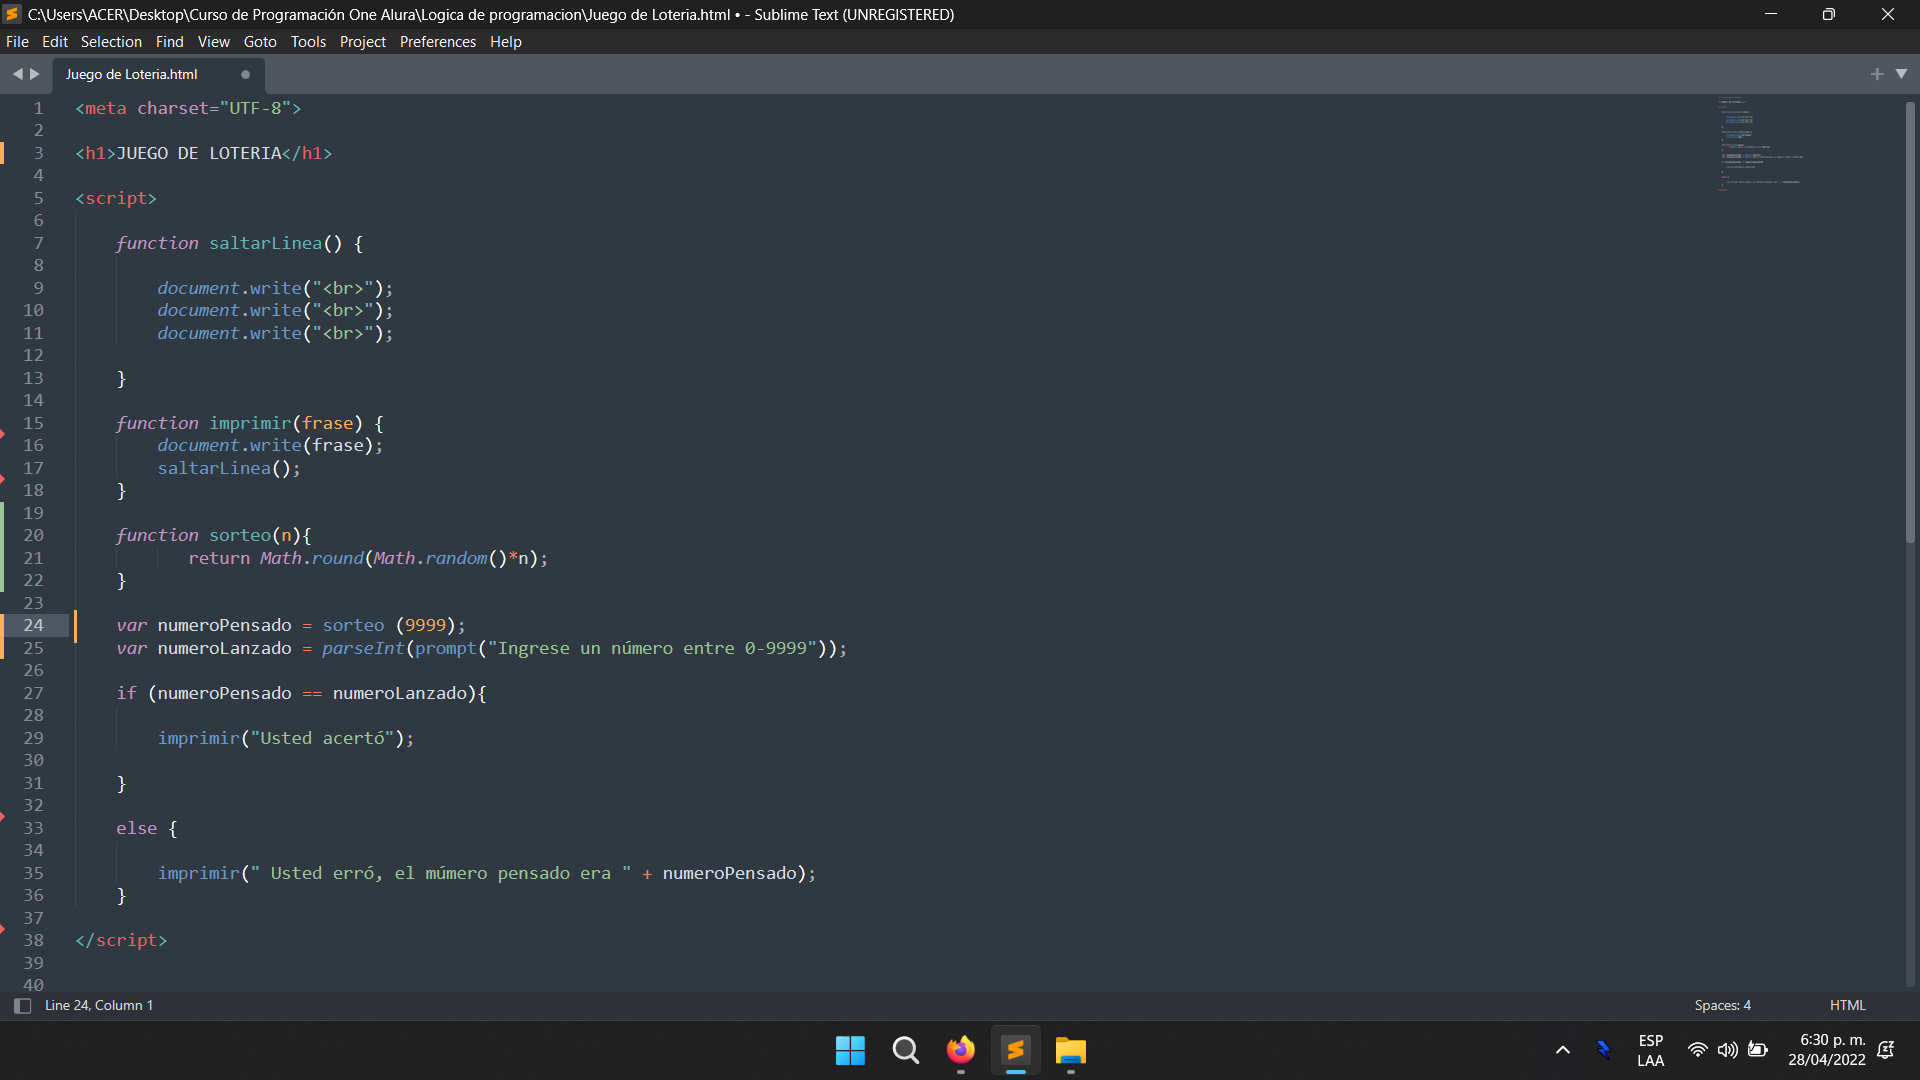This screenshot has width=1920, height=1080.
Task: Show hidden system tray icons
Action: point(1563,1051)
